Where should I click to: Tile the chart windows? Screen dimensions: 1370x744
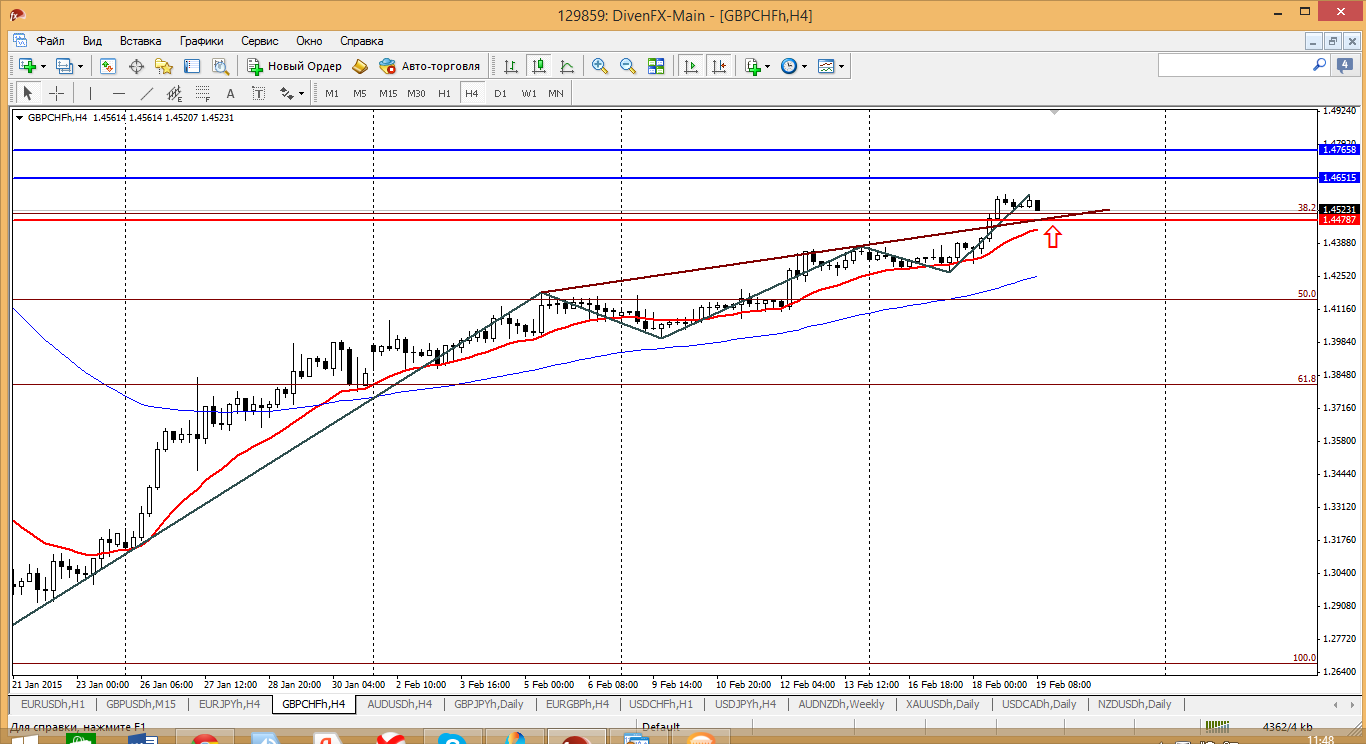click(x=656, y=66)
